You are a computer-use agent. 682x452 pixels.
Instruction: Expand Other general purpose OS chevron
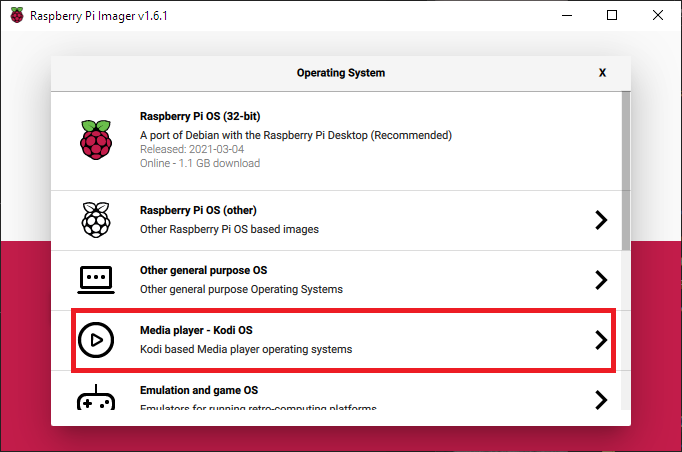click(x=600, y=279)
